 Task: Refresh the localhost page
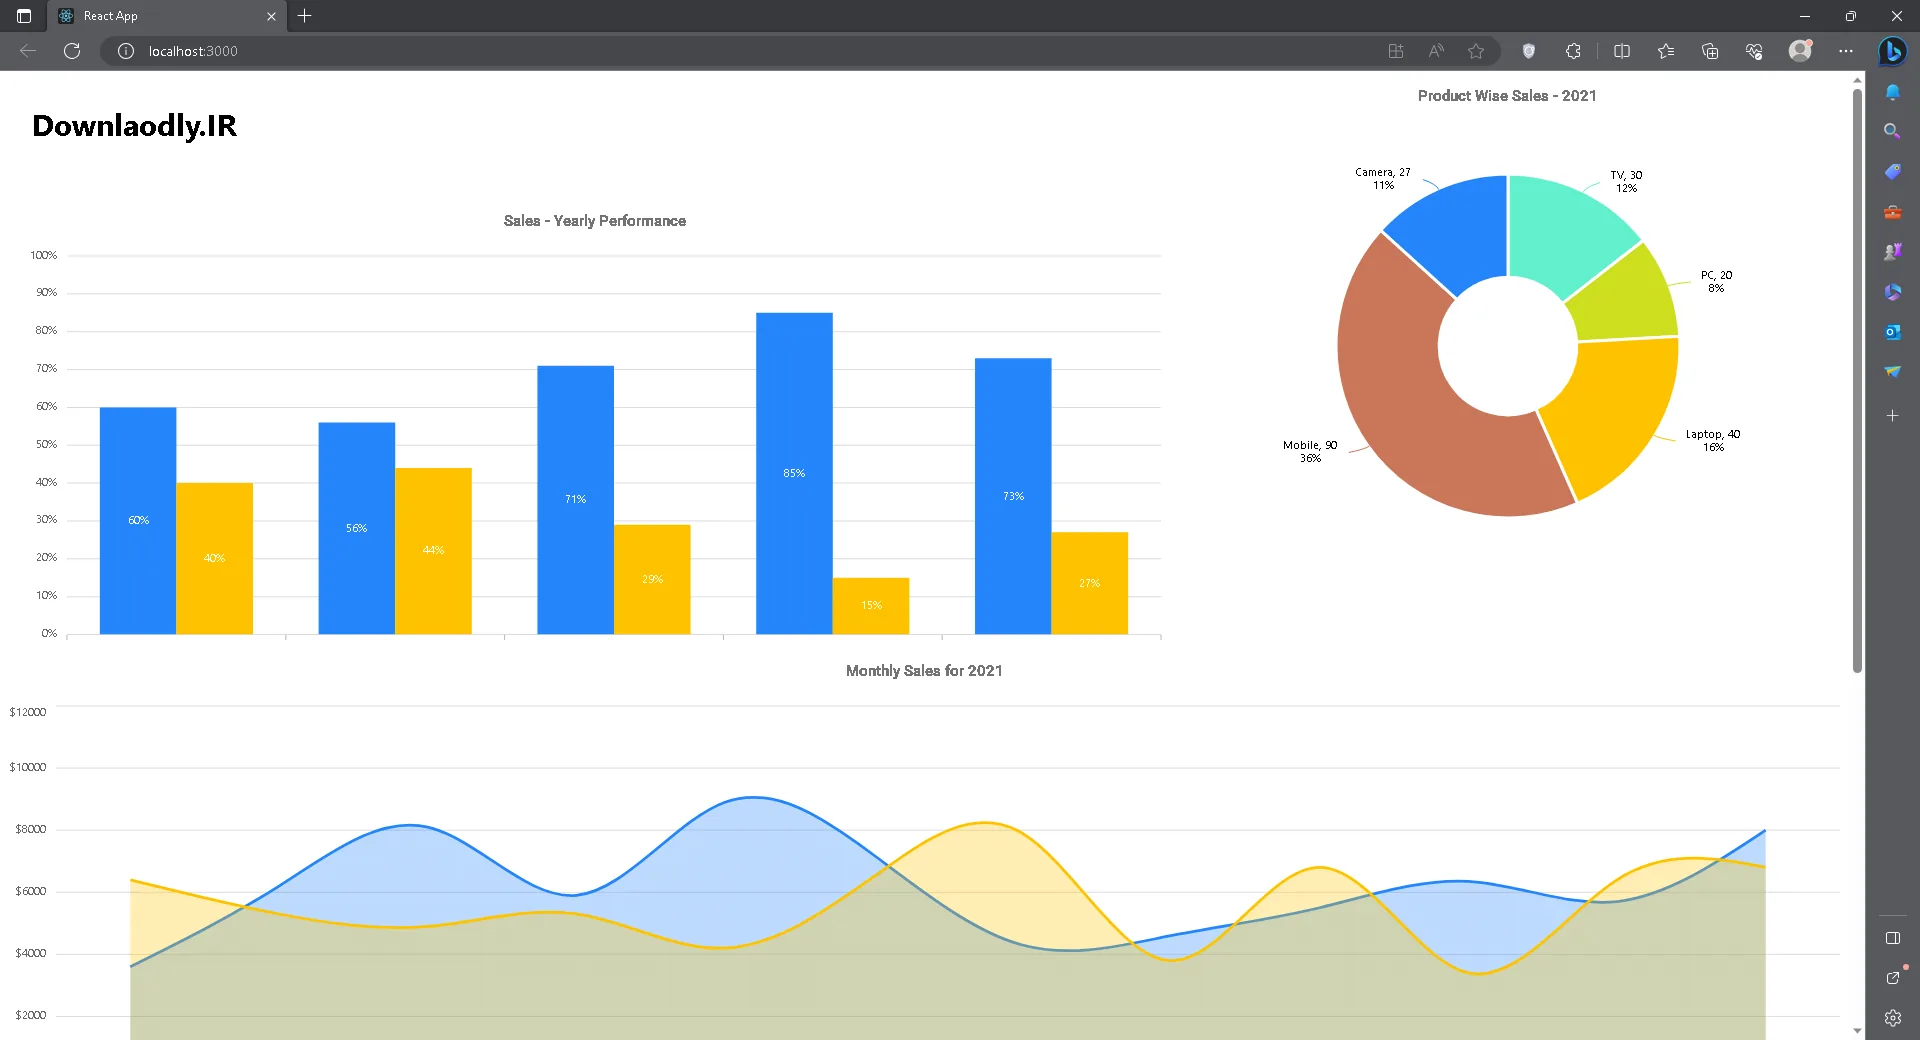(x=72, y=51)
